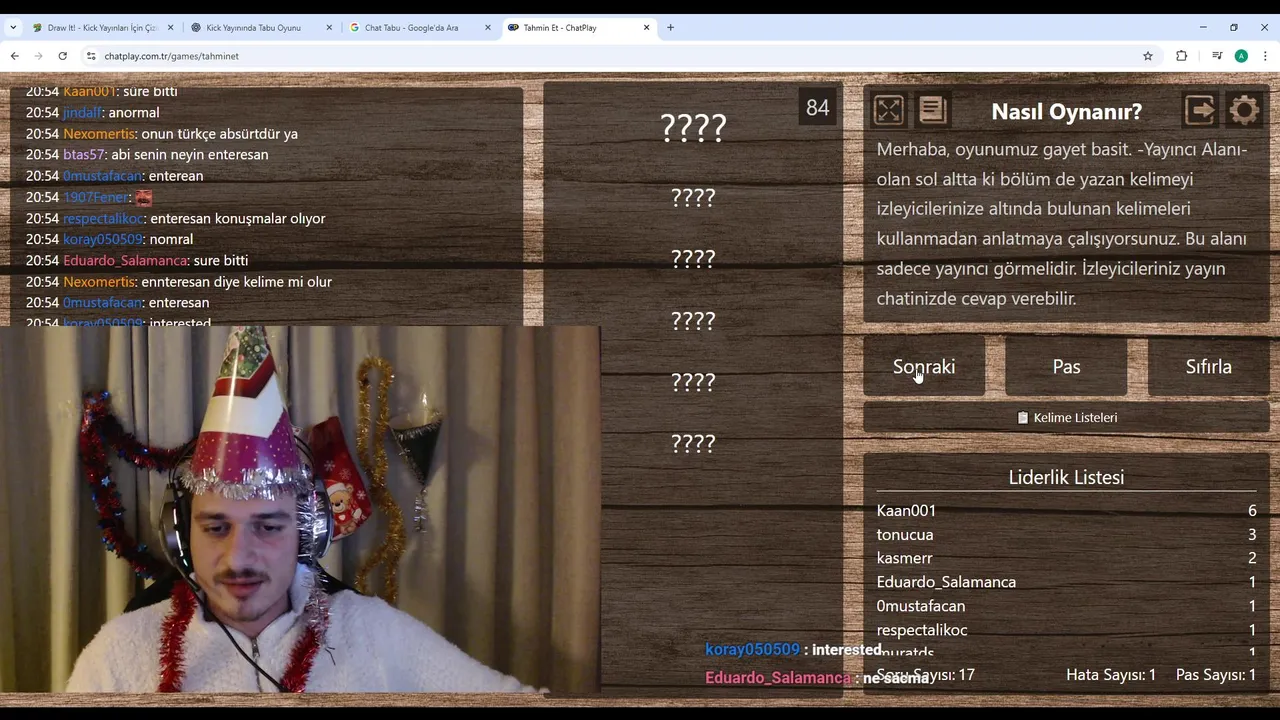The width and height of the screenshot is (1280, 720).
Task: Open the notes/word list page icon
Action: click(x=932, y=110)
